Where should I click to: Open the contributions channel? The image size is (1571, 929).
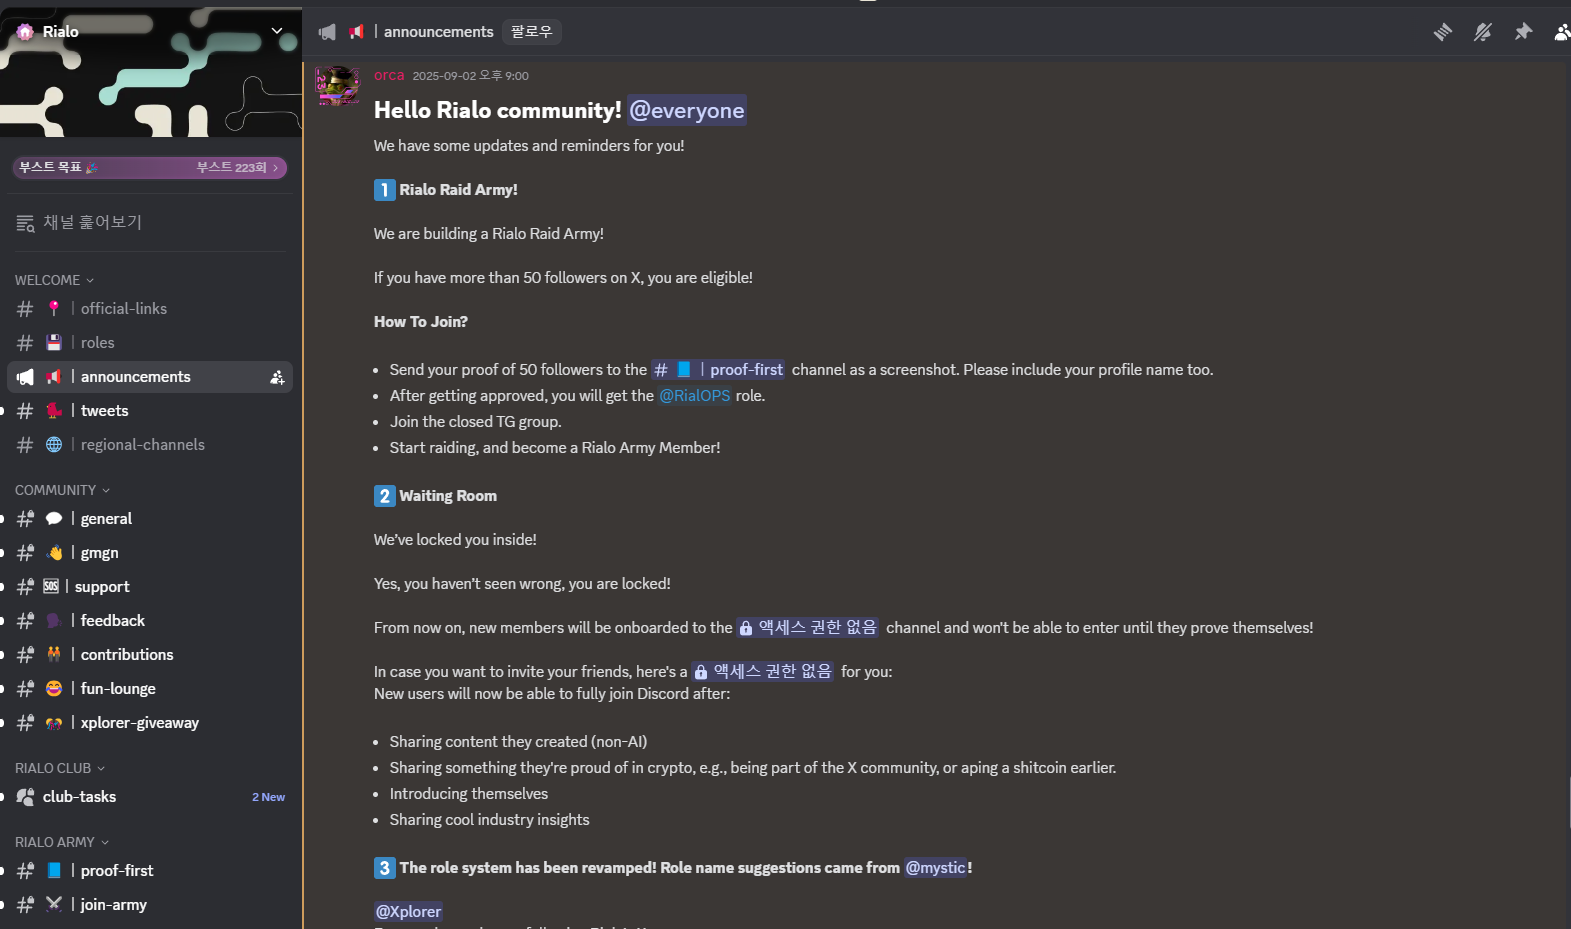click(150, 655)
